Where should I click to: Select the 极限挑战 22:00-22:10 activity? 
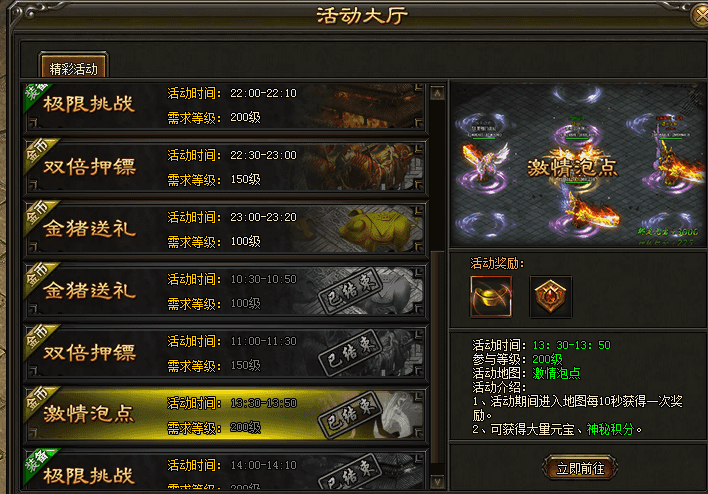pyautogui.click(x=225, y=107)
